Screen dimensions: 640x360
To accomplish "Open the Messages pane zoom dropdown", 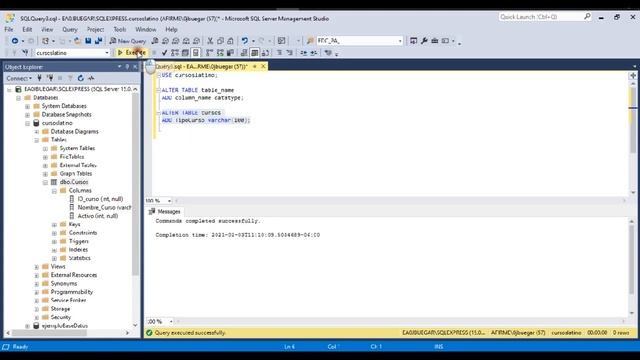I will [171, 322].
